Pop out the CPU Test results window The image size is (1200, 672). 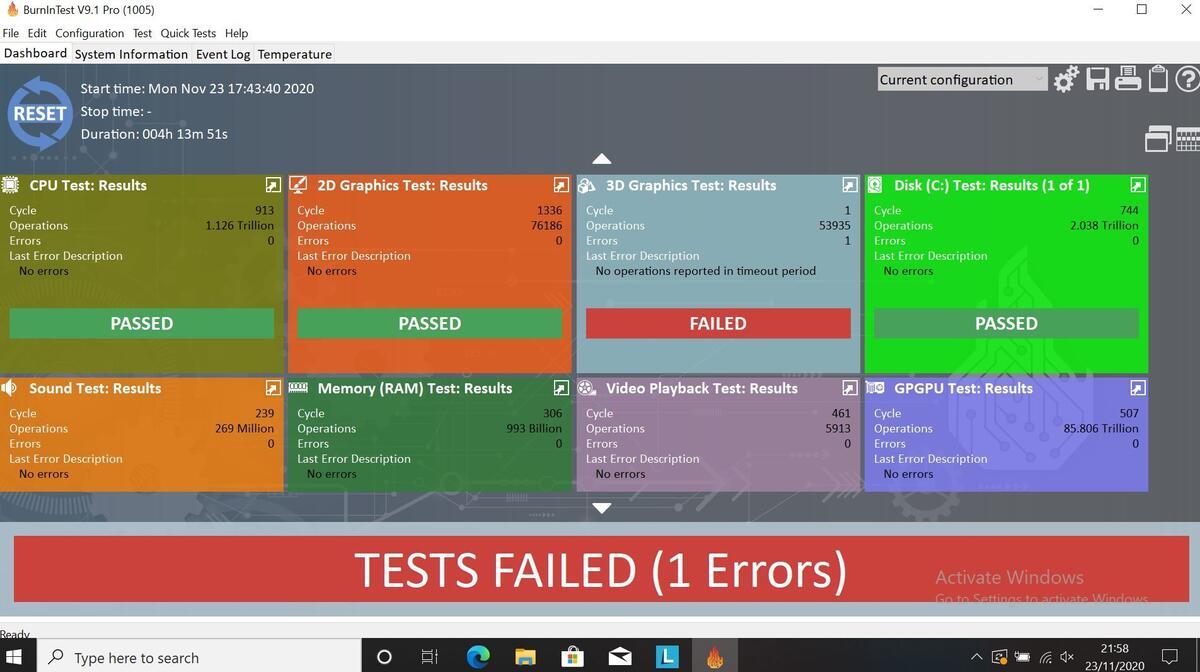pos(273,185)
